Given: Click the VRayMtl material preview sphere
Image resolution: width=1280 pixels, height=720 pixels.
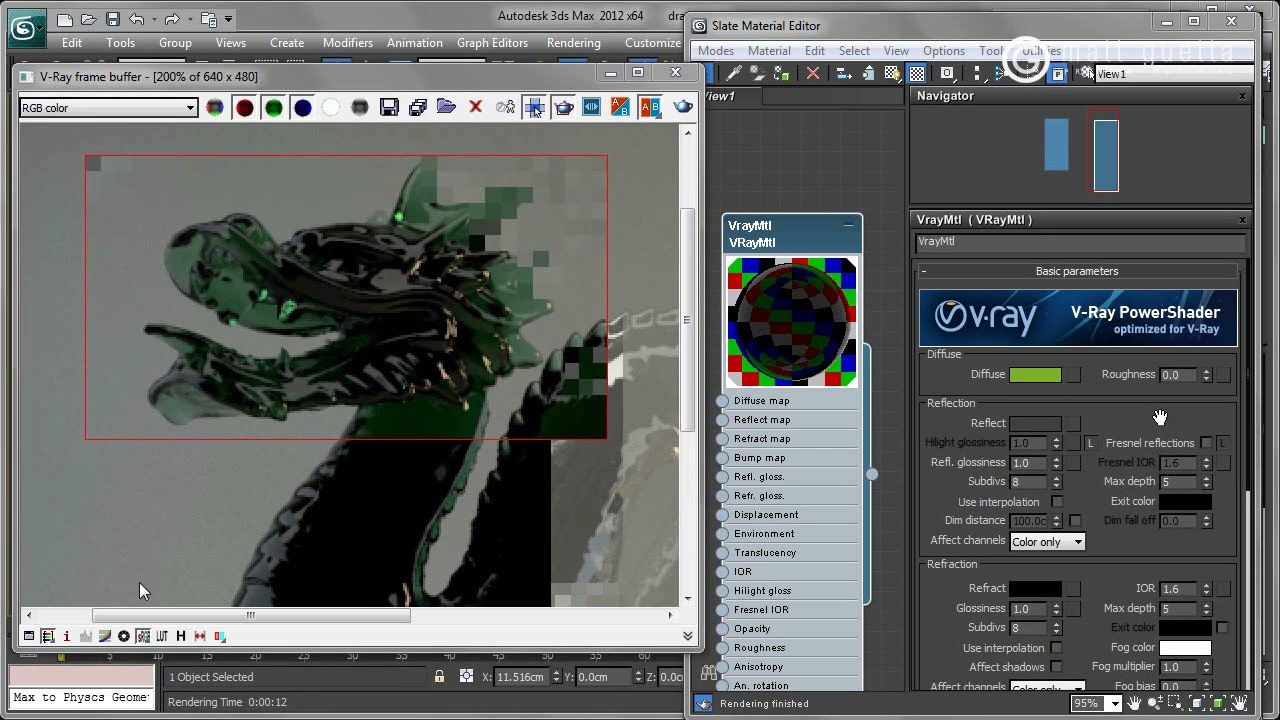Looking at the screenshot, I should [791, 322].
